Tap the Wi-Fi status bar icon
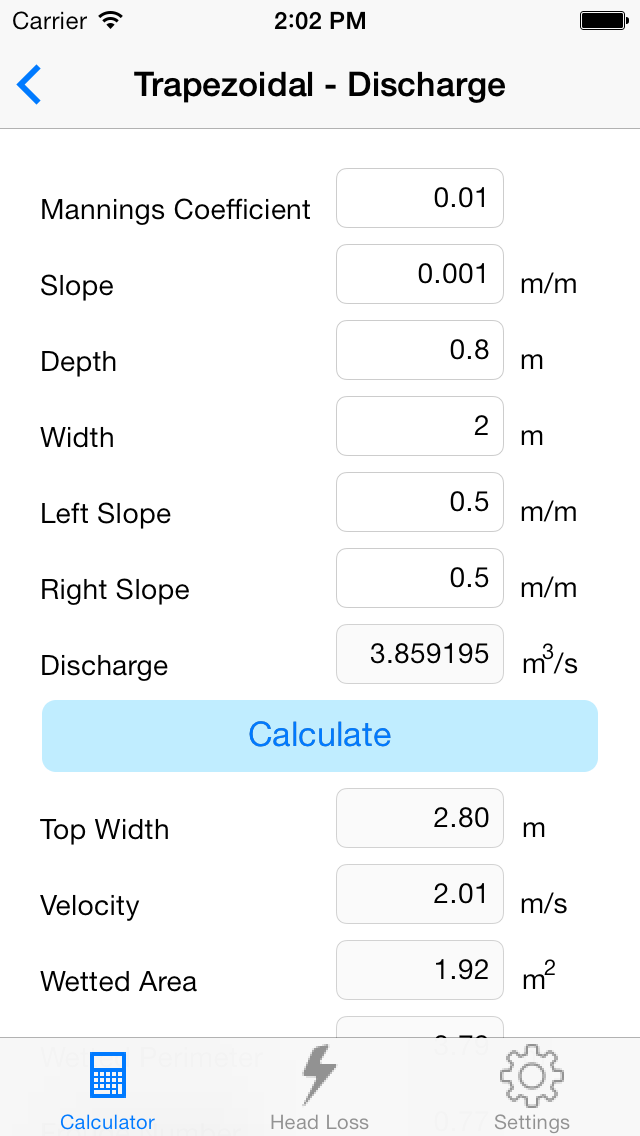 tap(111, 20)
